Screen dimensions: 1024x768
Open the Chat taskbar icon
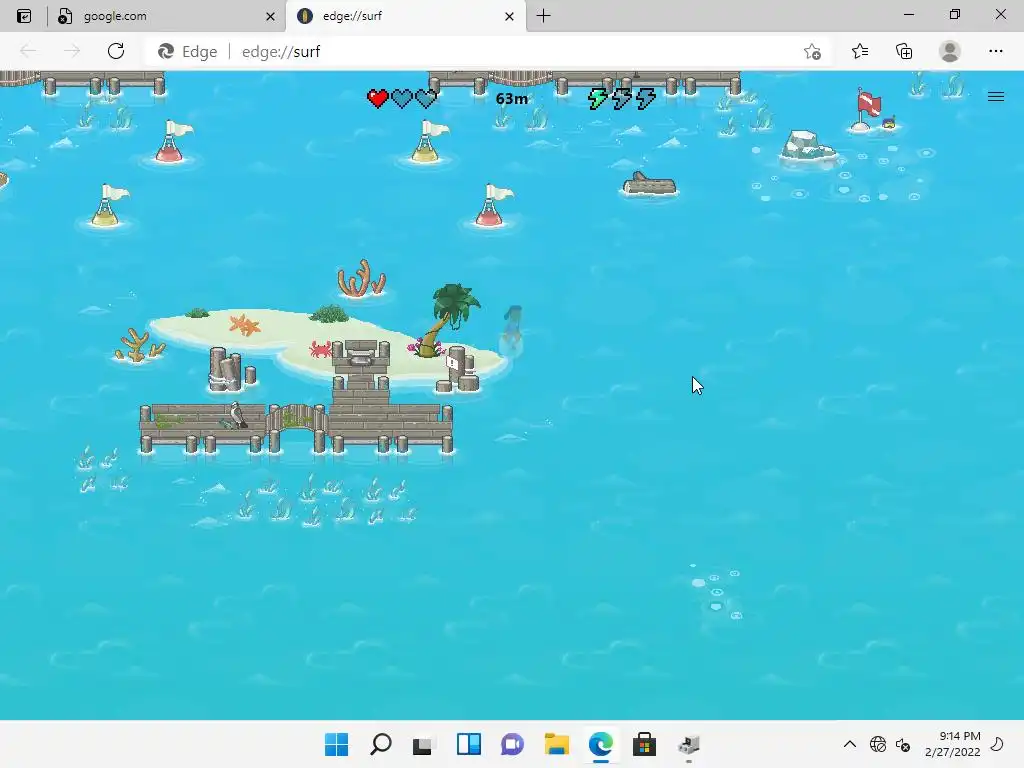tap(512, 744)
